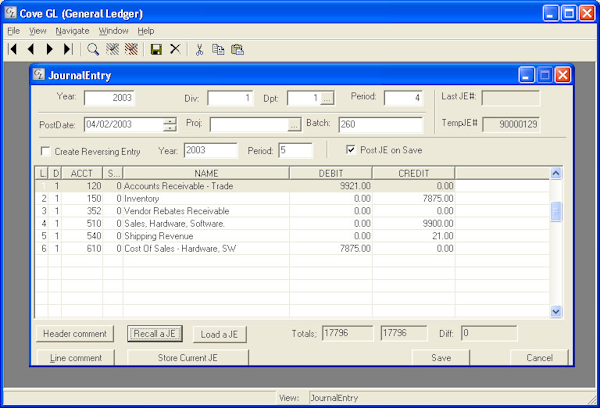Screen dimensions: 600x408
Task: Copy selection using copy icon
Action: click(x=218, y=49)
